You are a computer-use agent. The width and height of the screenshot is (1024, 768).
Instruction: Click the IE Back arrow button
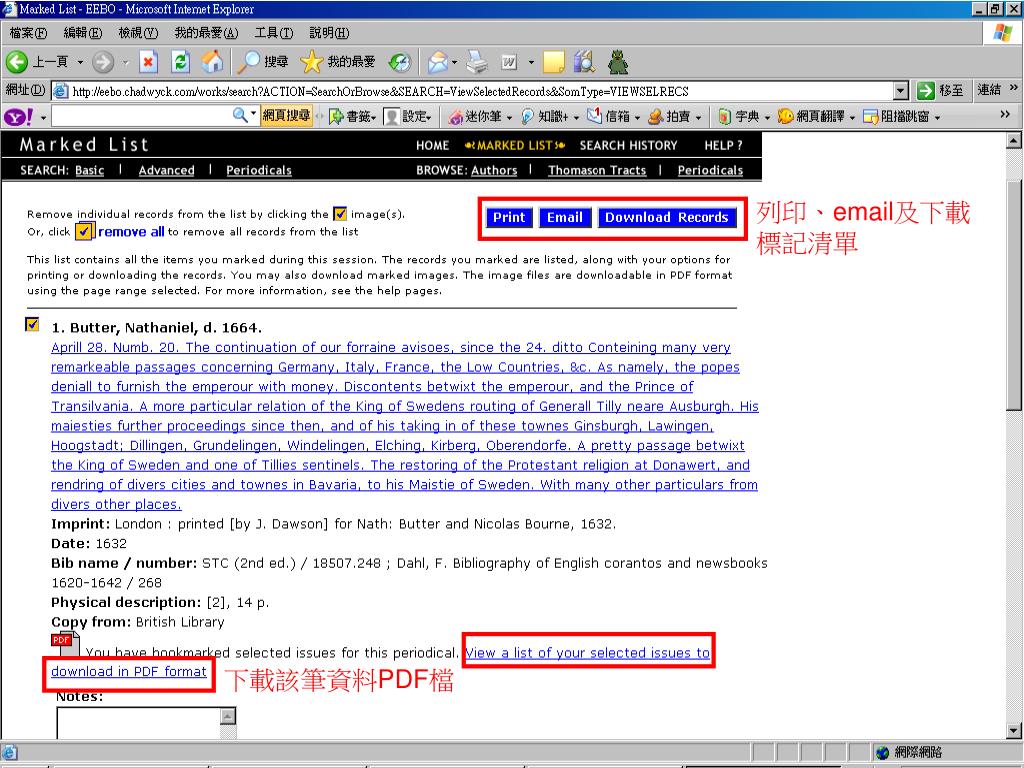(x=17, y=62)
